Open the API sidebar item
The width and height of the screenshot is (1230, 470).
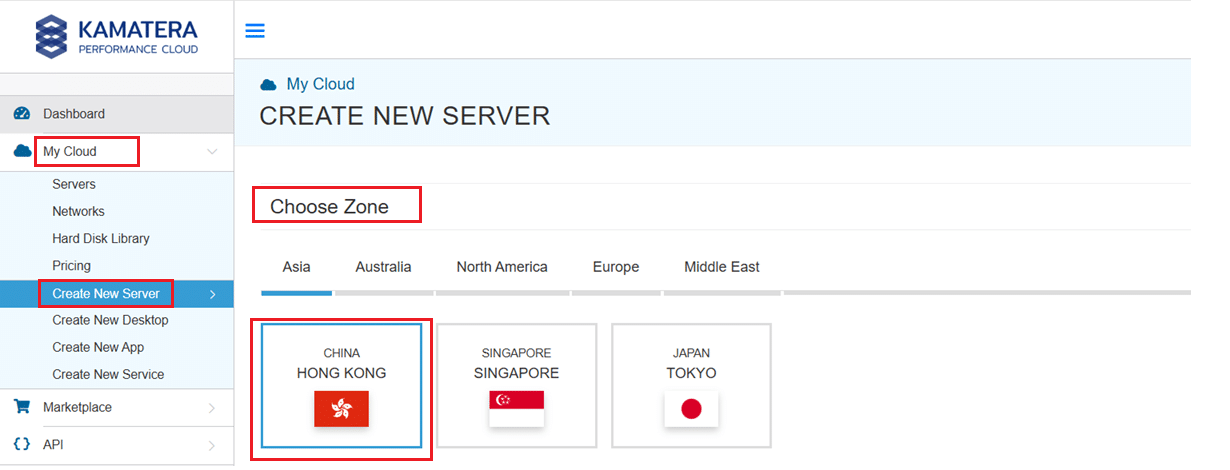tap(117, 444)
